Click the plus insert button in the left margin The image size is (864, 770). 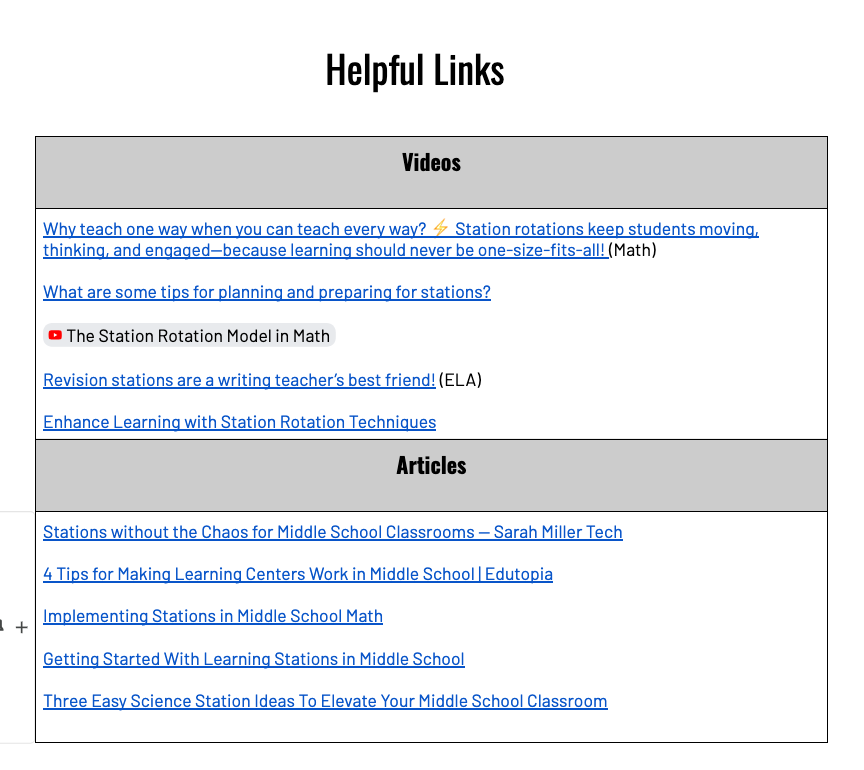tap(21, 628)
